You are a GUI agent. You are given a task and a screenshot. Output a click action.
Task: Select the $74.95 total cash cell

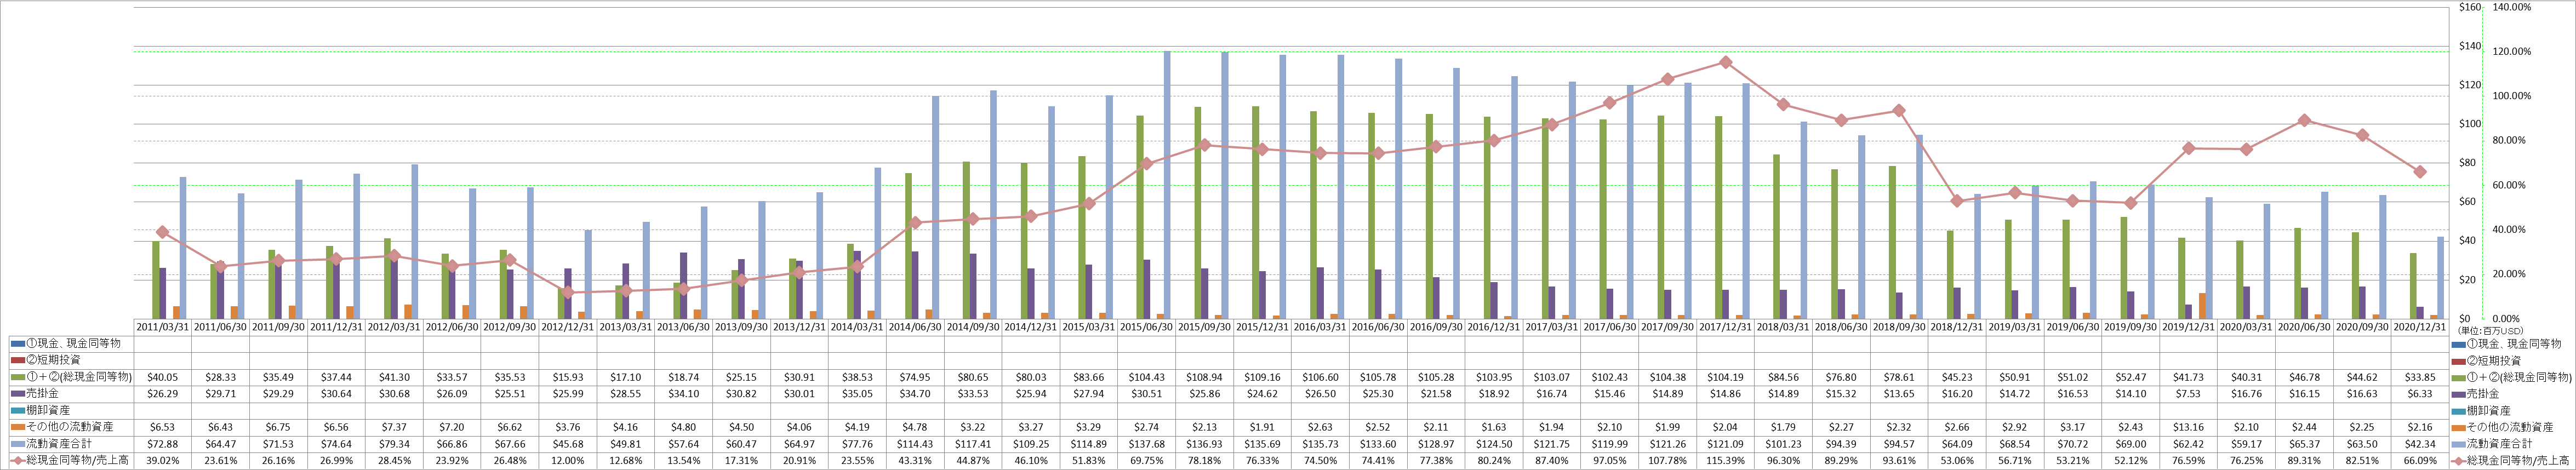tap(915, 377)
